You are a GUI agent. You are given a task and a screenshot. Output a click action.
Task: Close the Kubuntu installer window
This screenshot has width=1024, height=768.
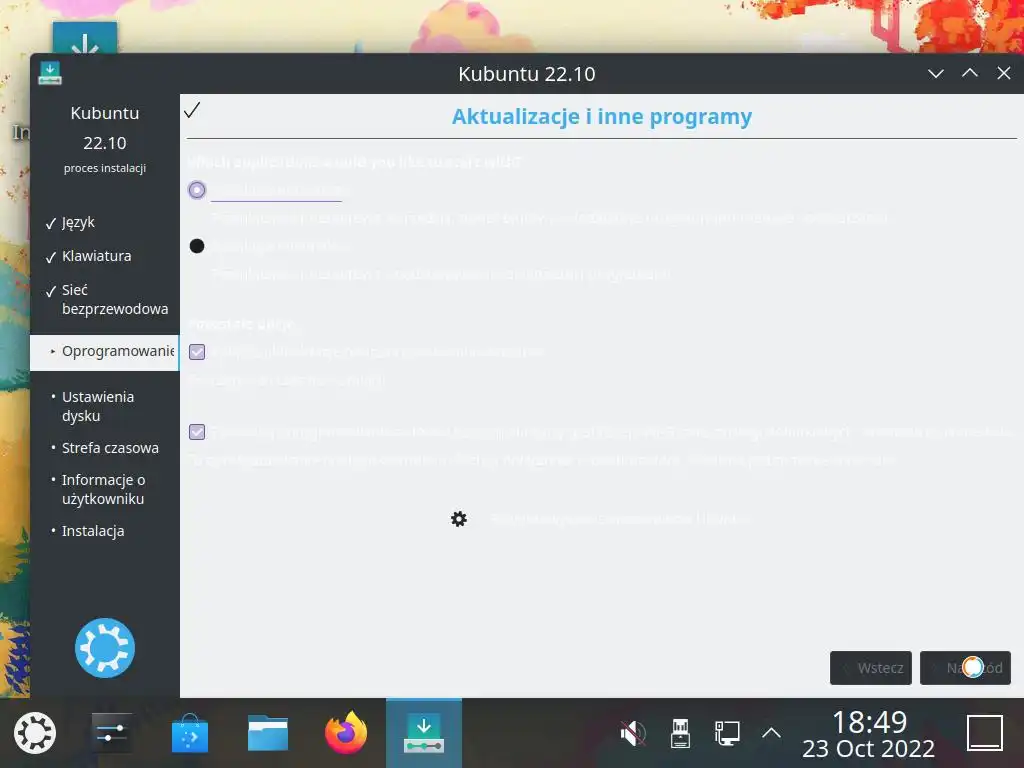tap(1004, 73)
